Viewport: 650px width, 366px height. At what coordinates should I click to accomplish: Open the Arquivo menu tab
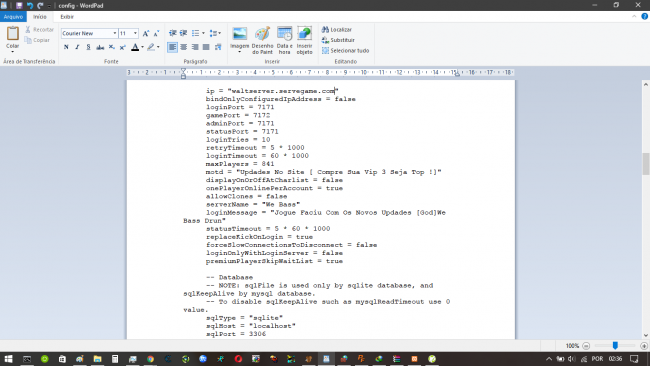click(x=13, y=17)
